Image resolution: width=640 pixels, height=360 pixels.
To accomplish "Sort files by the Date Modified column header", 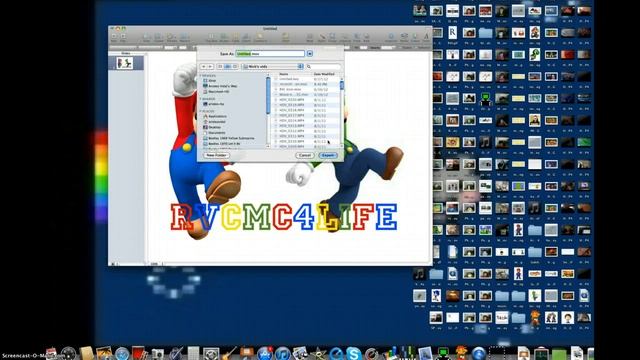I will click(x=325, y=74).
